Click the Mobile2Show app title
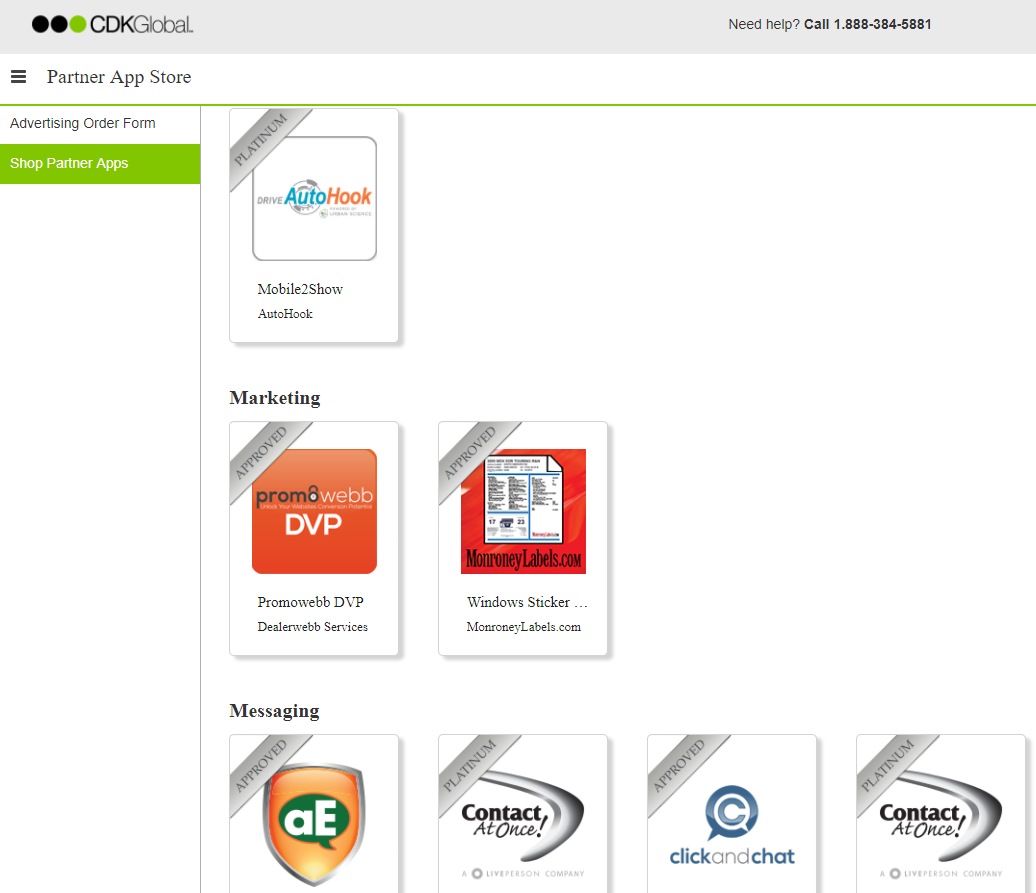Screen dimensions: 1036x893 [x=300, y=289]
